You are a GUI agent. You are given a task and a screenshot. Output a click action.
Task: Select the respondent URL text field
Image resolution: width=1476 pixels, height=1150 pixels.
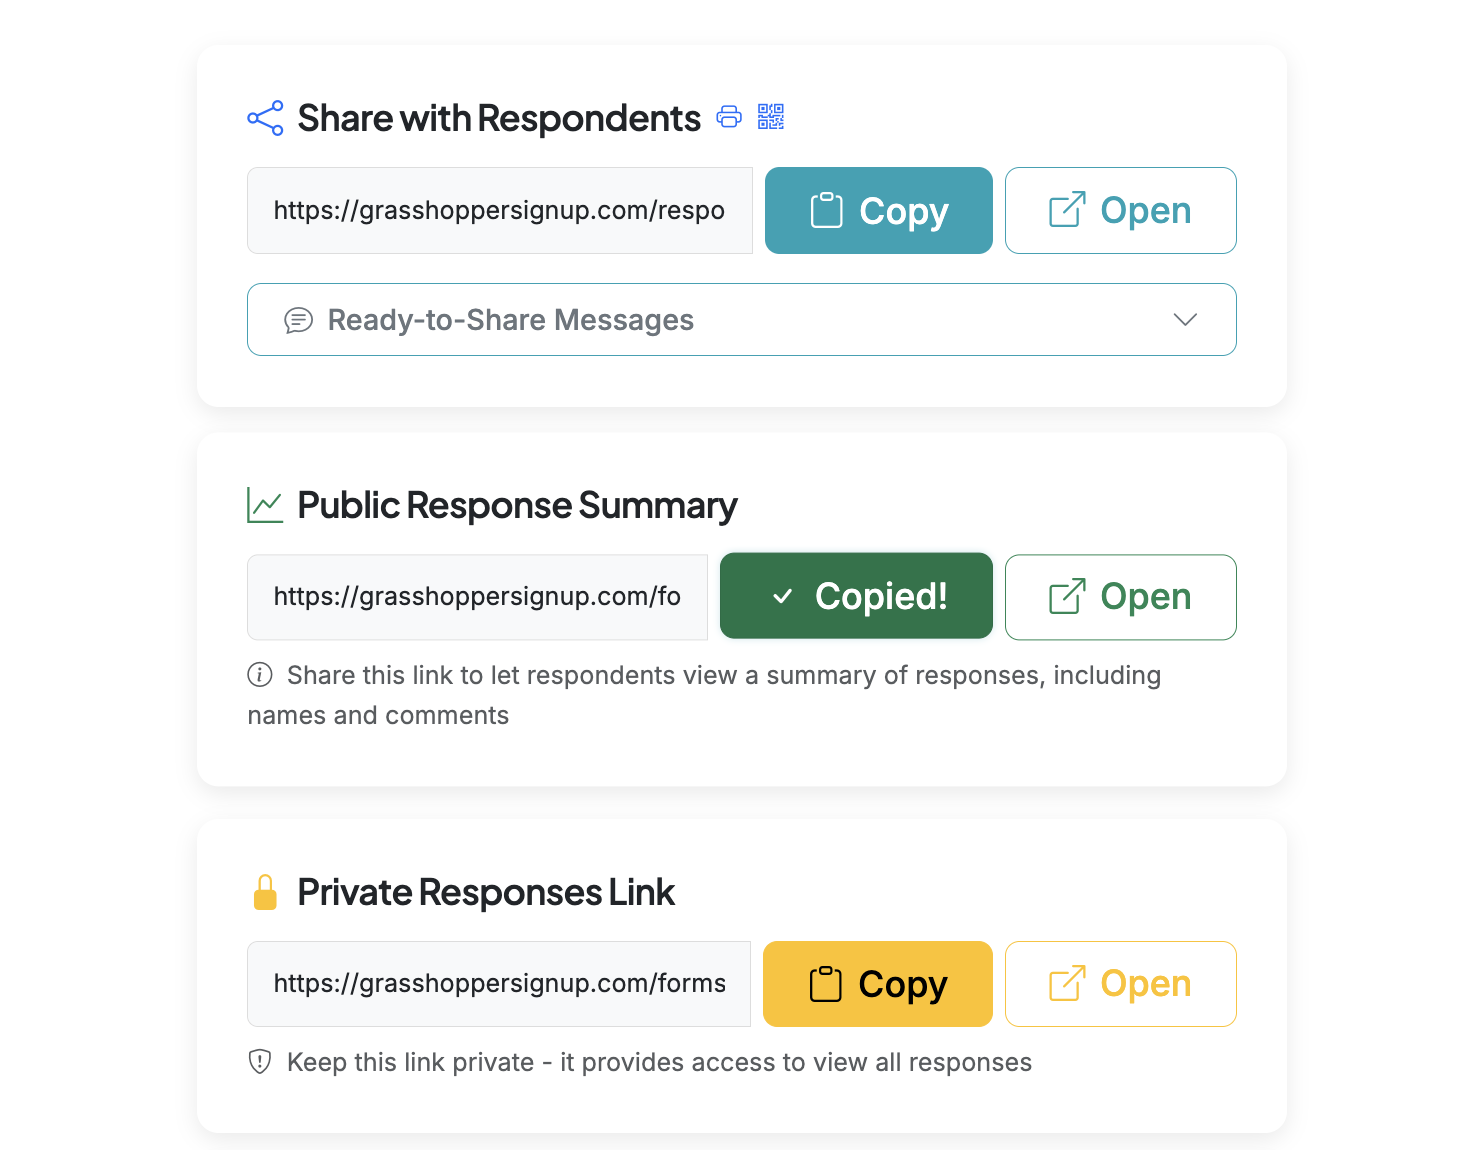point(499,210)
